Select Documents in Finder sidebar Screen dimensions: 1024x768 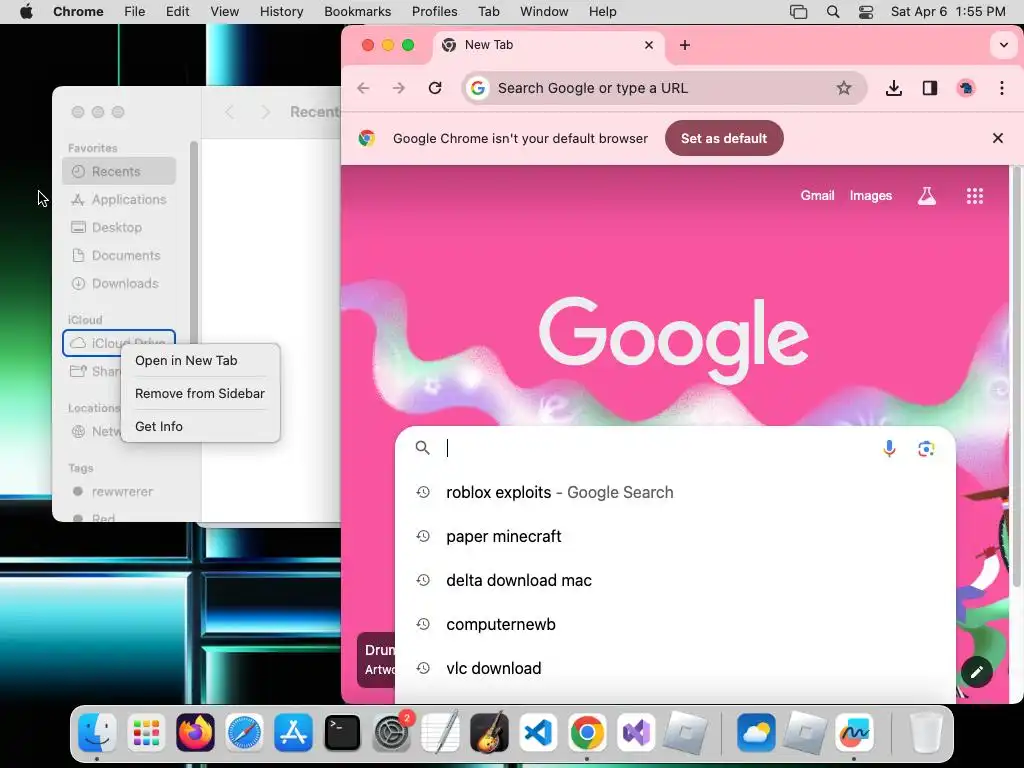pyautogui.click(x=119, y=255)
